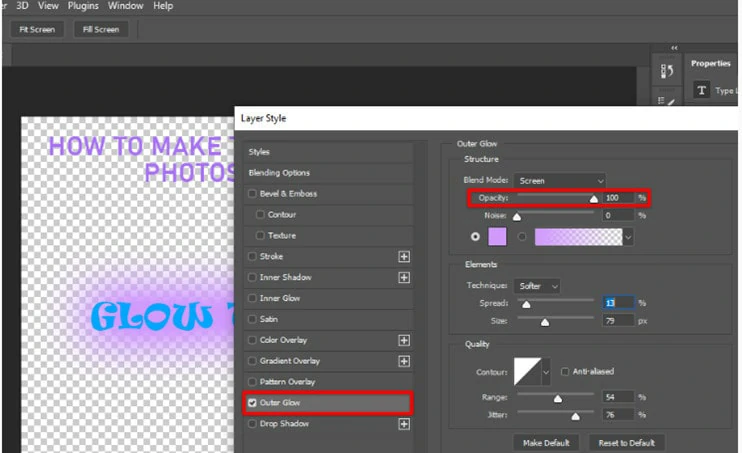The width and height of the screenshot is (742, 453).
Task: Add another Stroke effect with plus icon
Action: 404,257
